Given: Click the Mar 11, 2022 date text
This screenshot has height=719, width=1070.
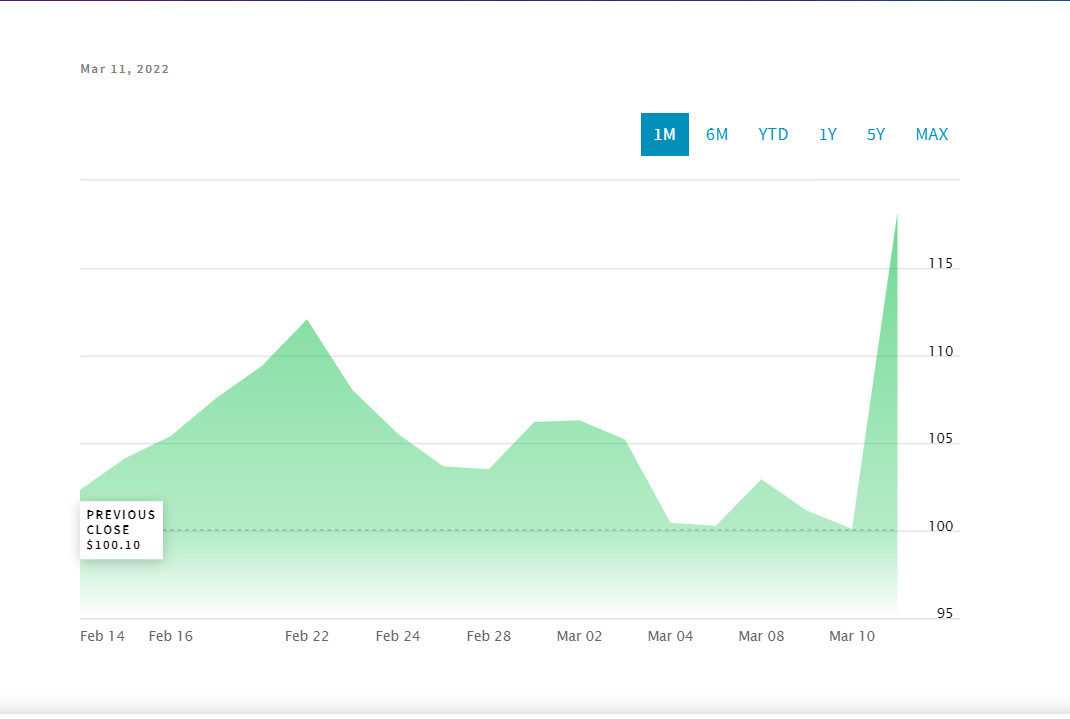Looking at the screenshot, I should (x=125, y=69).
